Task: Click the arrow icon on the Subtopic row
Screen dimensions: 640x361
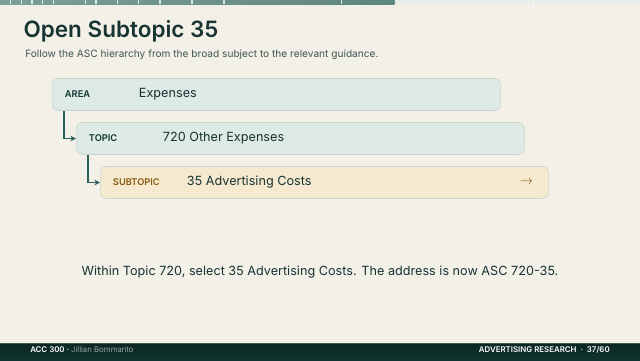Action: [x=527, y=181]
